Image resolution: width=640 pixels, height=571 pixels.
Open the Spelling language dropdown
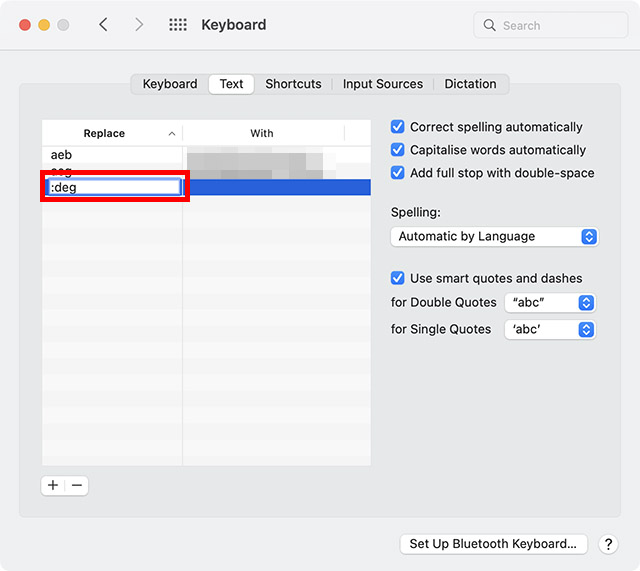(493, 237)
